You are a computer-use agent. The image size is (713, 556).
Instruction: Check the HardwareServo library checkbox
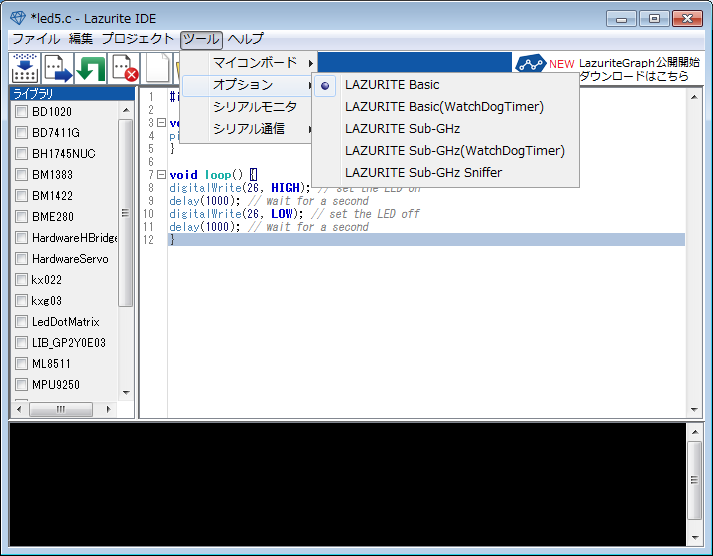pos(21,259)
